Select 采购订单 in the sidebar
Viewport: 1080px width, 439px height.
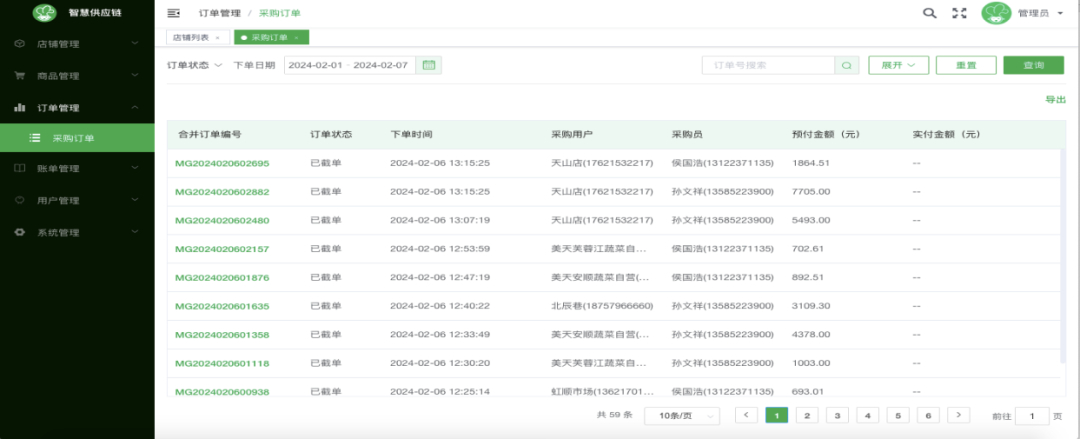tap(77, 139)
